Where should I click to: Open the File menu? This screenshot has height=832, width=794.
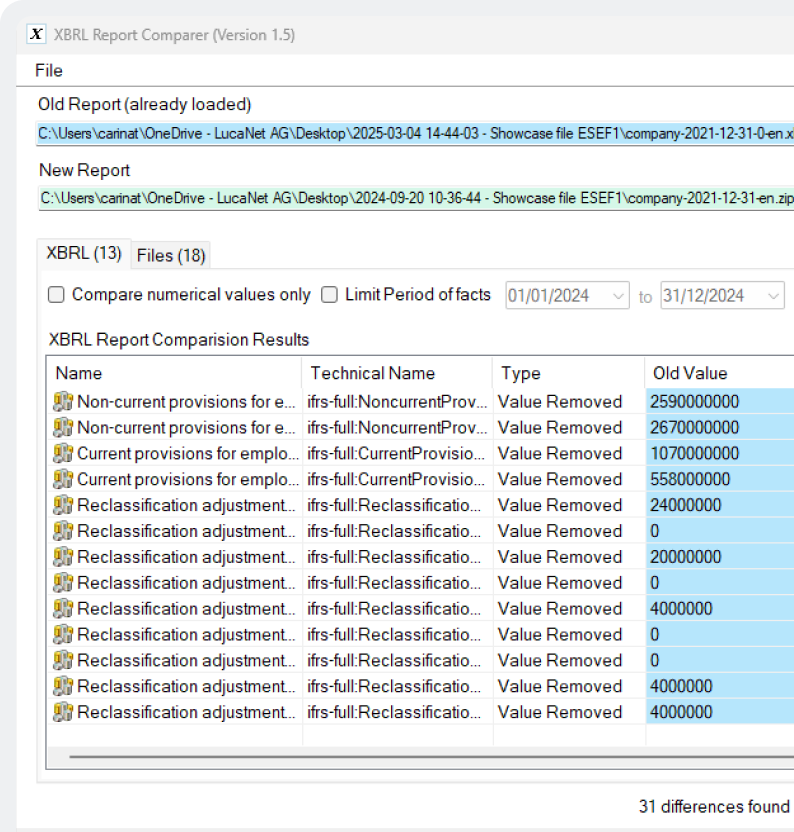pos(48,70)
